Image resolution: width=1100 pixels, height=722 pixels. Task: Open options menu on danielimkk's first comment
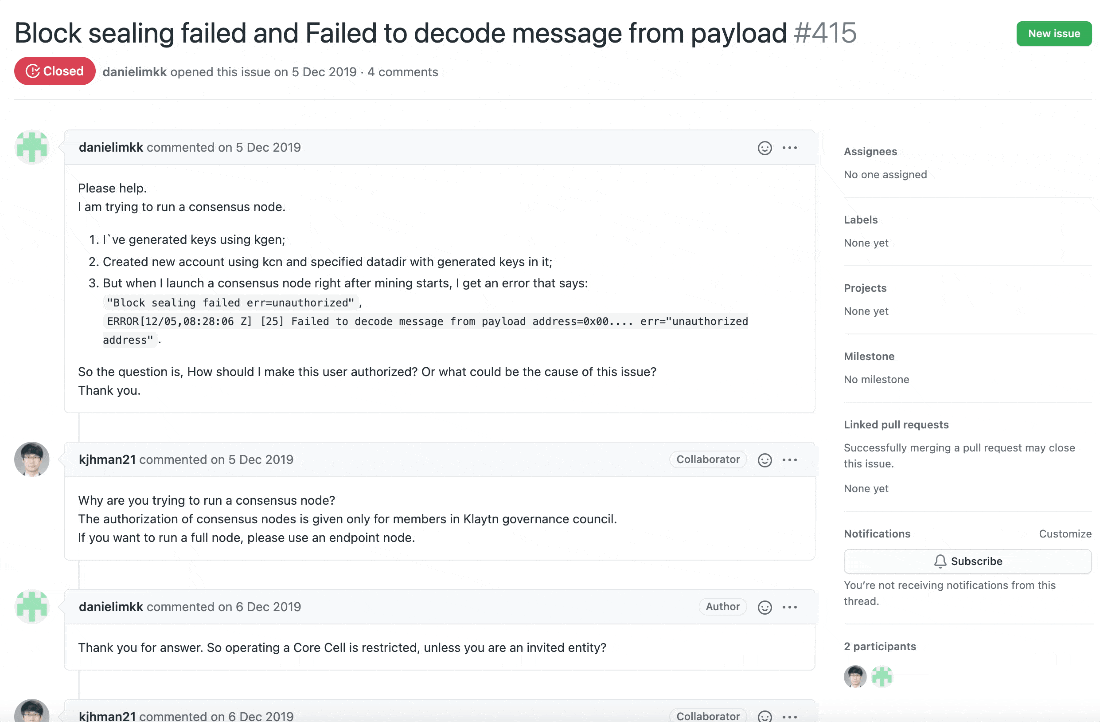(790, 148)
